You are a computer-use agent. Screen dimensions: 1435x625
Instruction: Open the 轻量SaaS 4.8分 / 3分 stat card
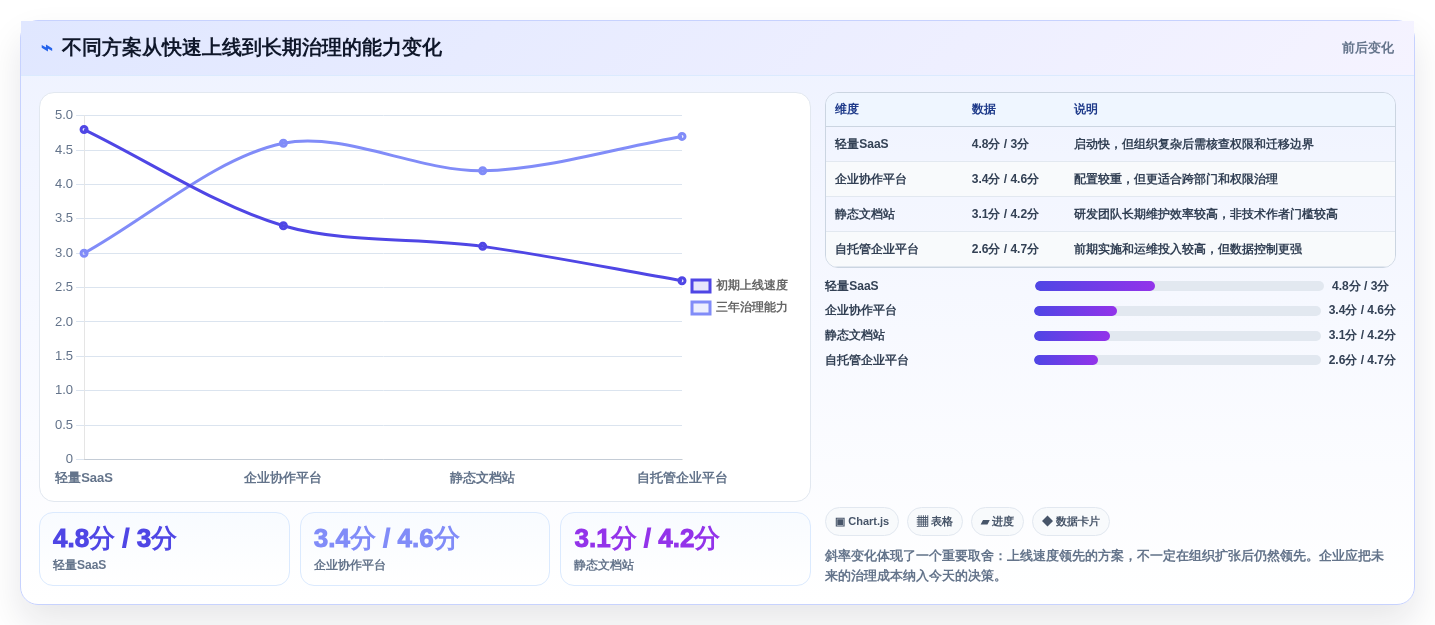pos(164,549)
